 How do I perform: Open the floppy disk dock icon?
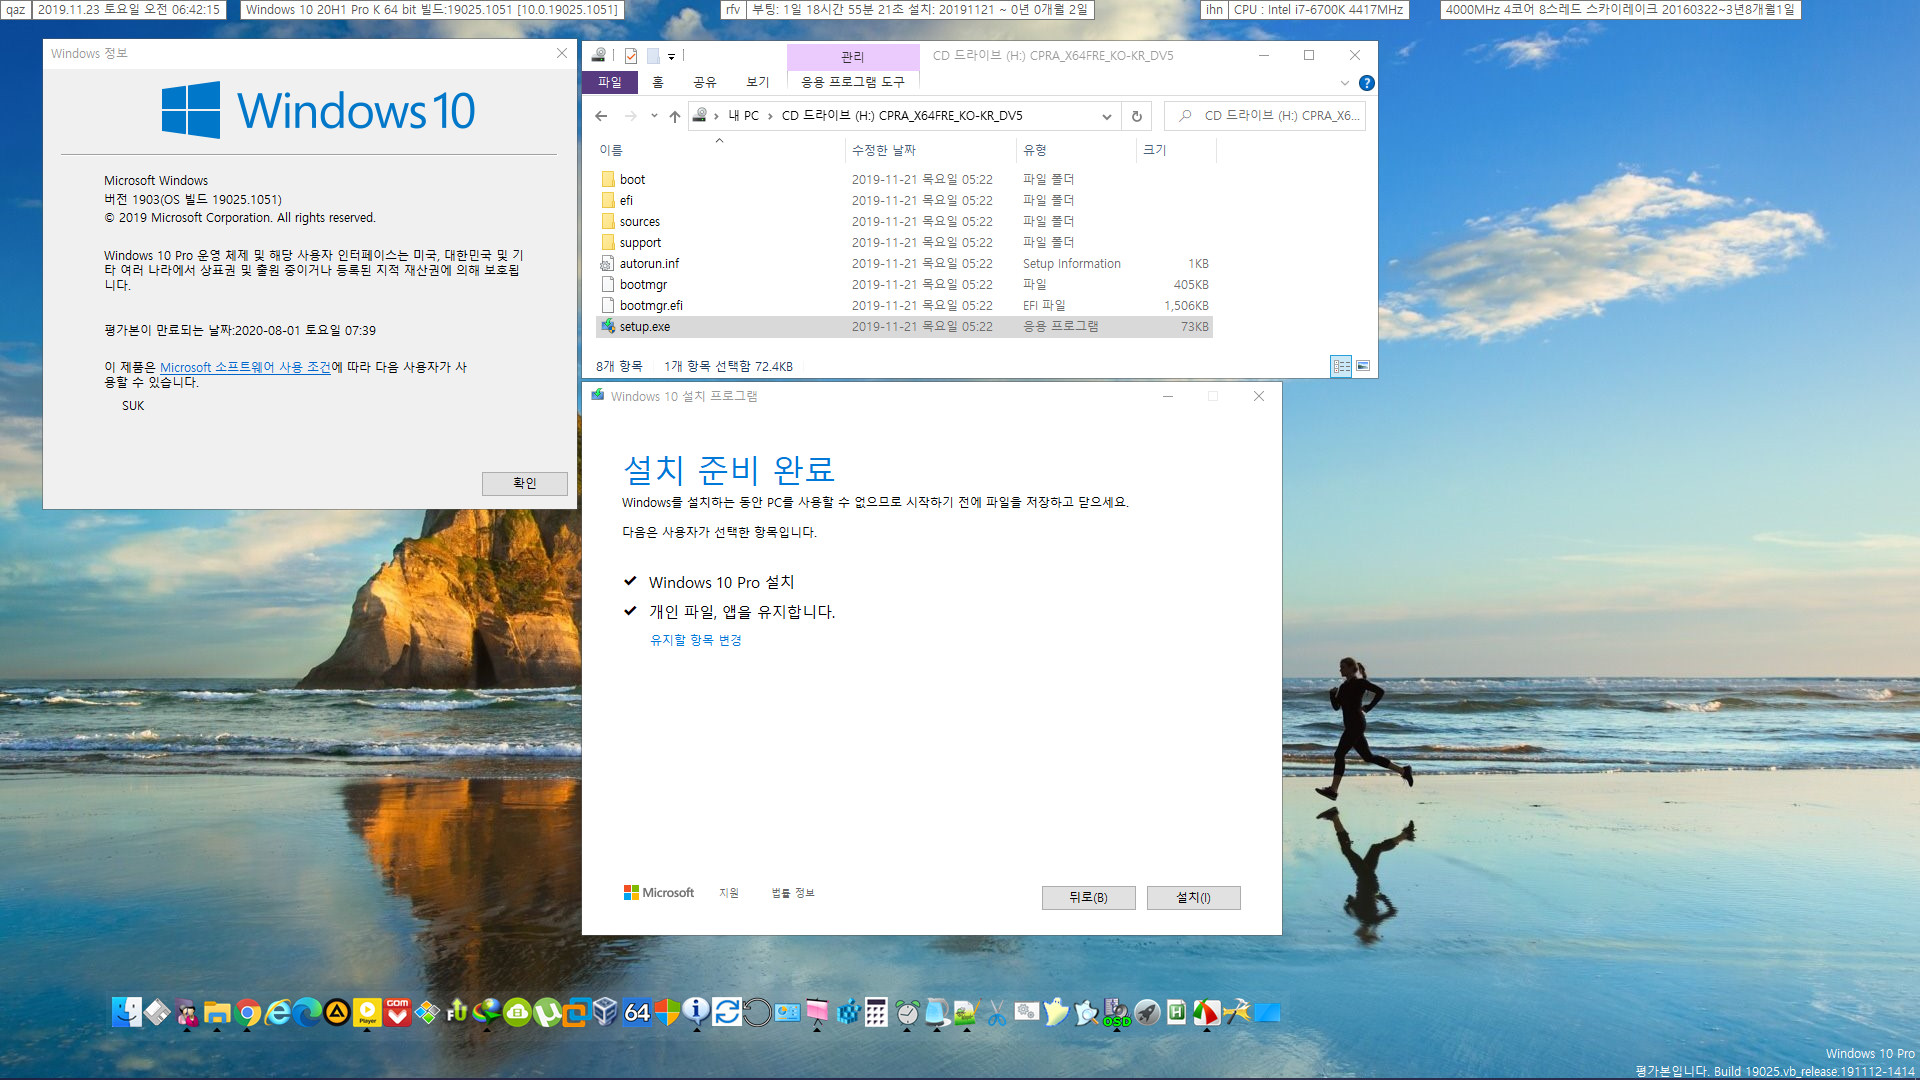pyautogui.click(x=156, y=1013)
